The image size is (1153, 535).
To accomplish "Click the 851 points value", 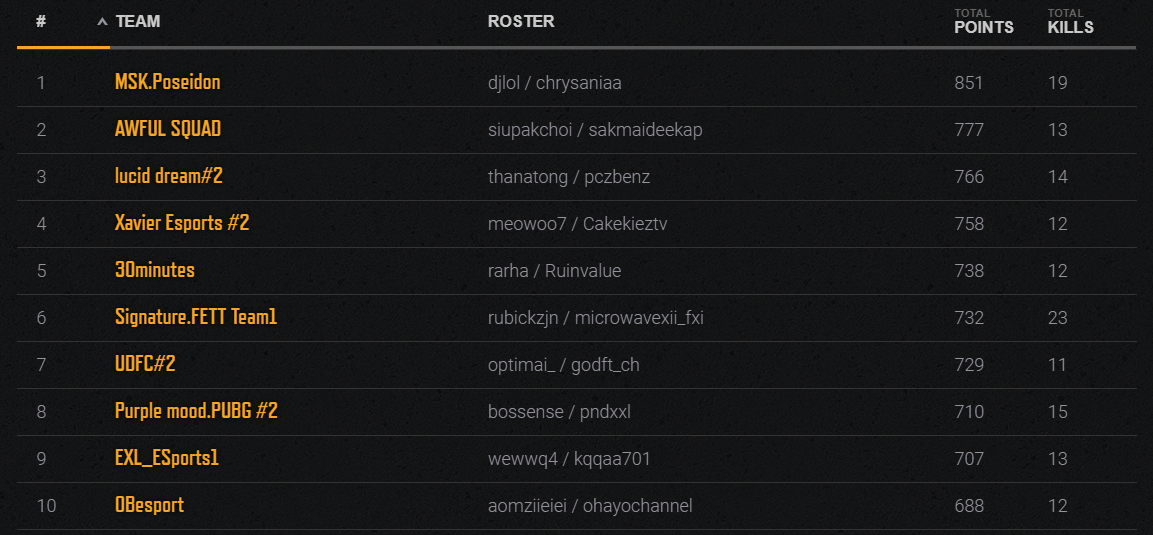I will point(968,83).
